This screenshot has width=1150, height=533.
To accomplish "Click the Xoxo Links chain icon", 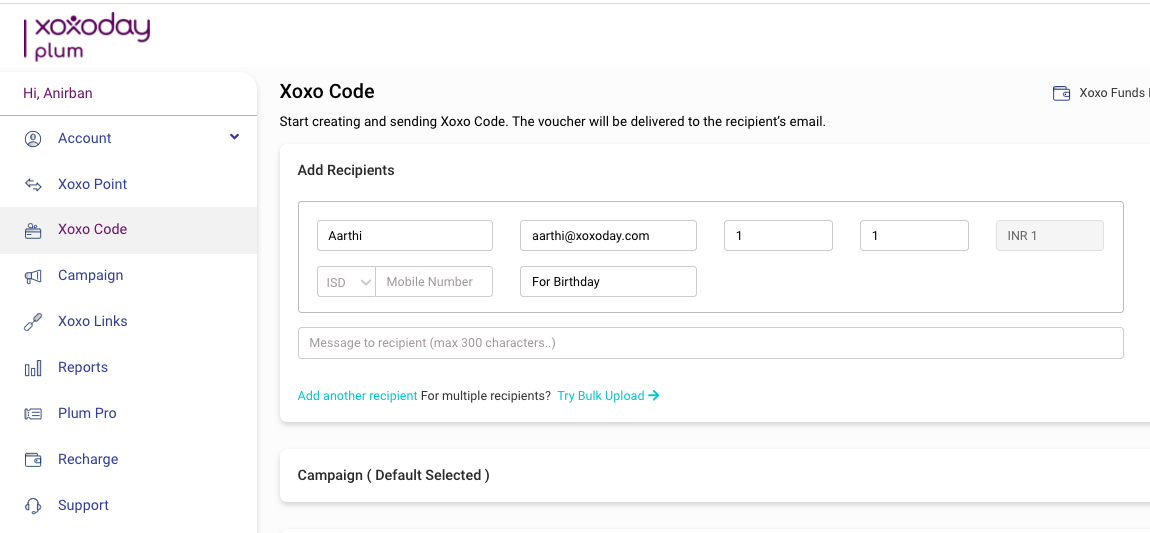I will tap(33, 322).
